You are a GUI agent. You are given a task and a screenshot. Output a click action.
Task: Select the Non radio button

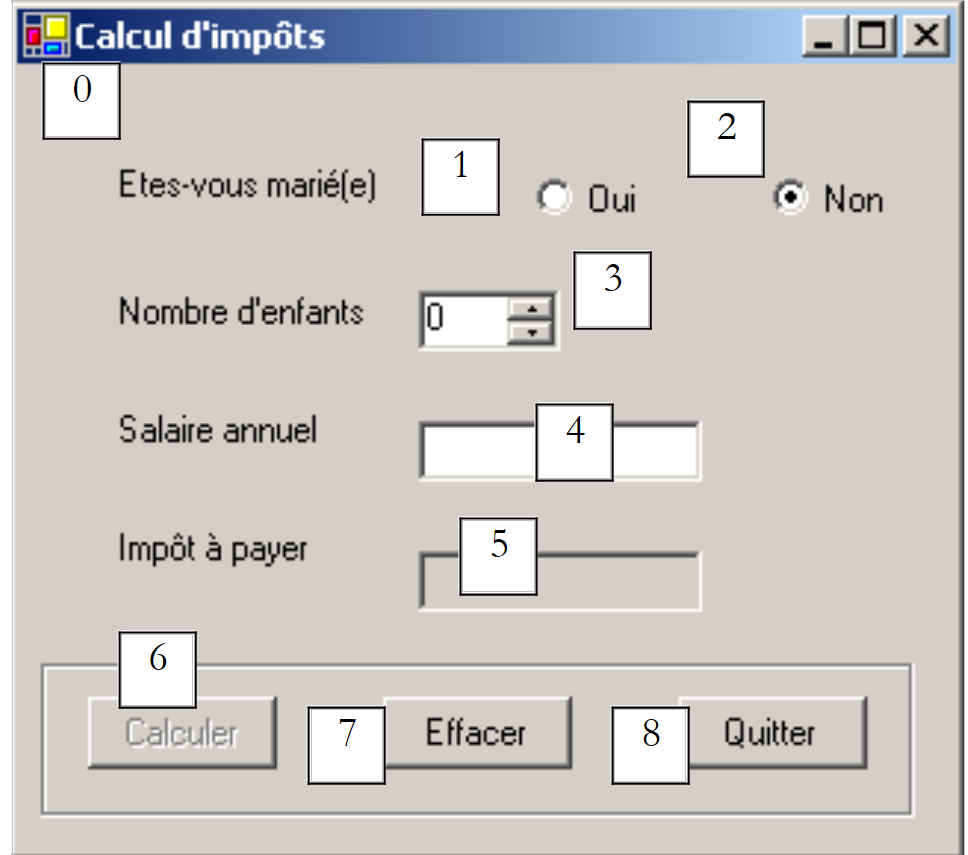pyautogui.click(x=791, y=198)
